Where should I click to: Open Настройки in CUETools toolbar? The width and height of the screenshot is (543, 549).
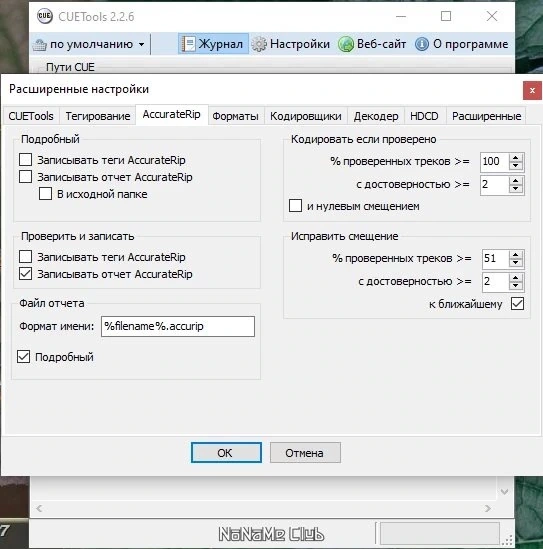click(291, 44)
